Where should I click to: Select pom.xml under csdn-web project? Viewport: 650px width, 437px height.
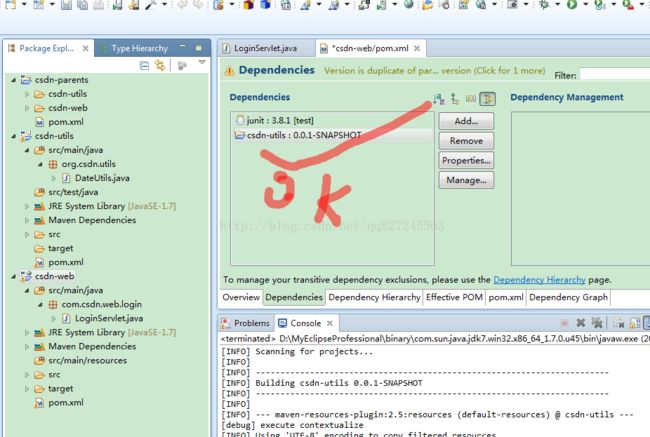(65, 403)
